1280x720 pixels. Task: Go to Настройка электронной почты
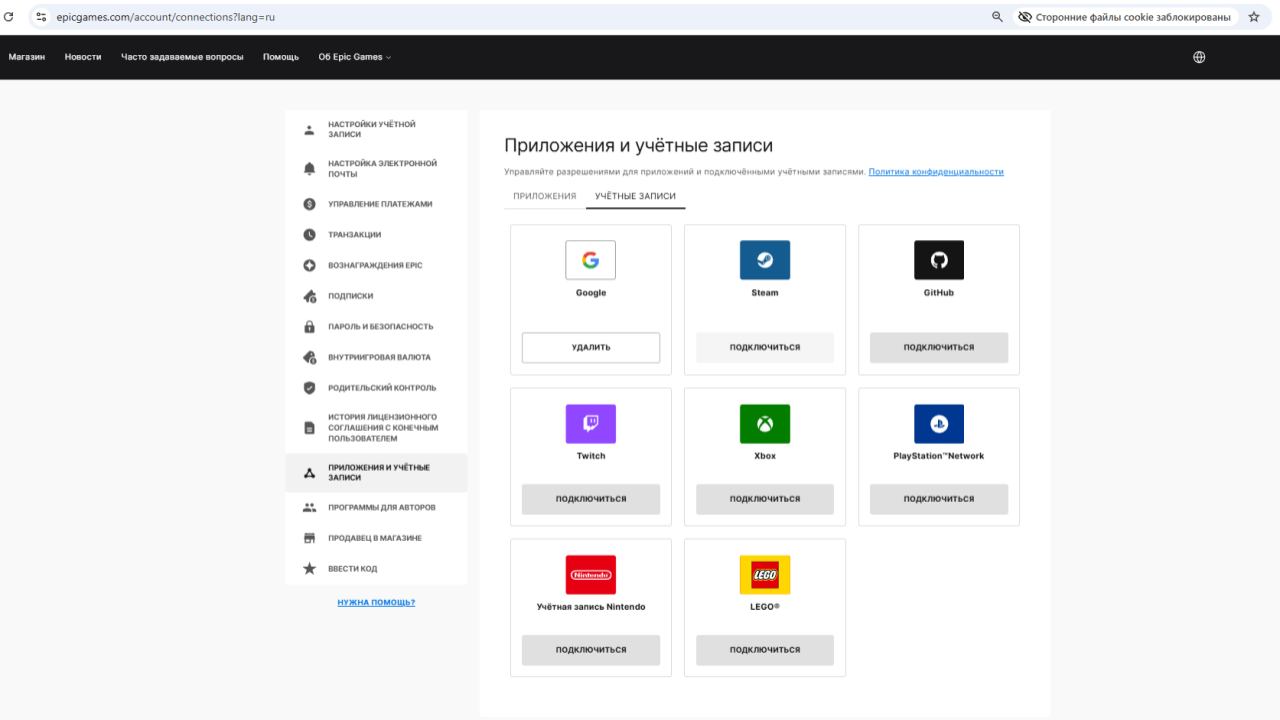tap(376, 169)
